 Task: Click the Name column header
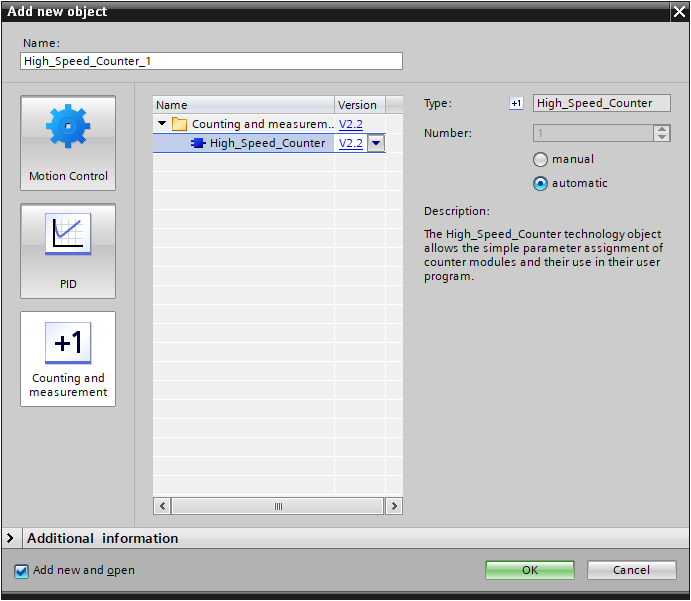pyautogui.click(x=244, y=105)
